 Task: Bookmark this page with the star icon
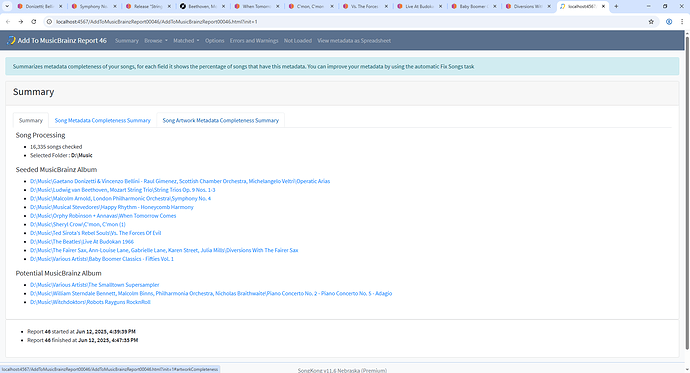point(651,22)
